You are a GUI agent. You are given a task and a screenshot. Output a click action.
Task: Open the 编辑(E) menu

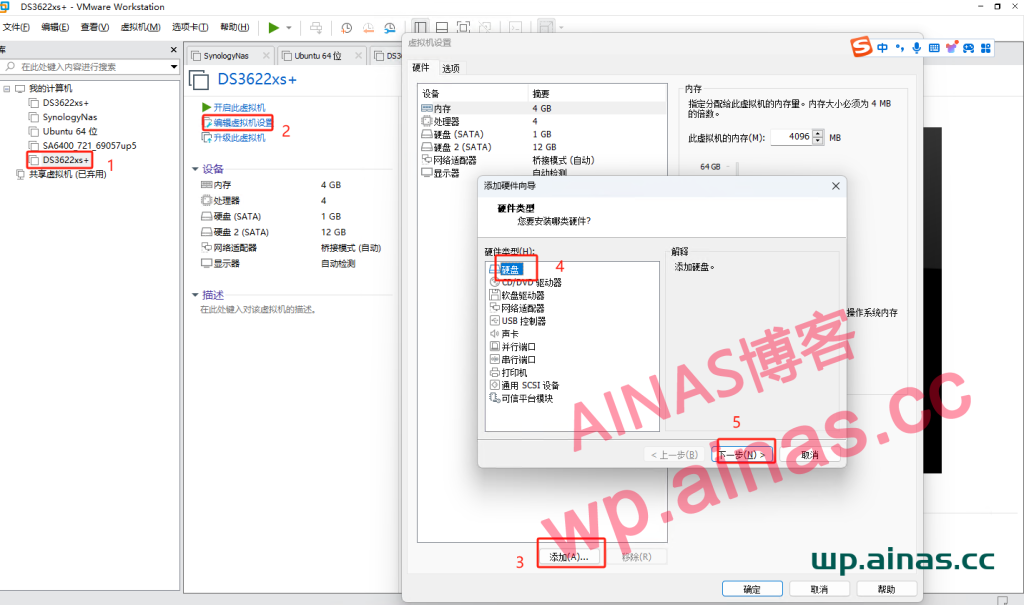(55, 27)
